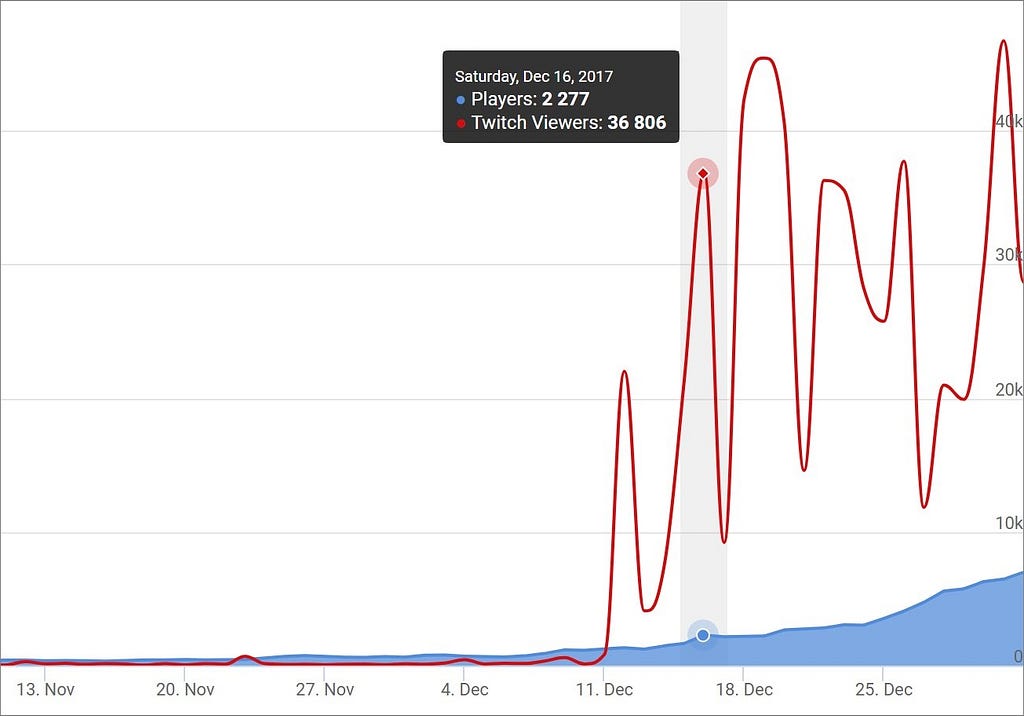Viewport: 1024px width, 716px height.
Task: Click the red dot beside Twitch Viewers
Action: coord(460,123)
